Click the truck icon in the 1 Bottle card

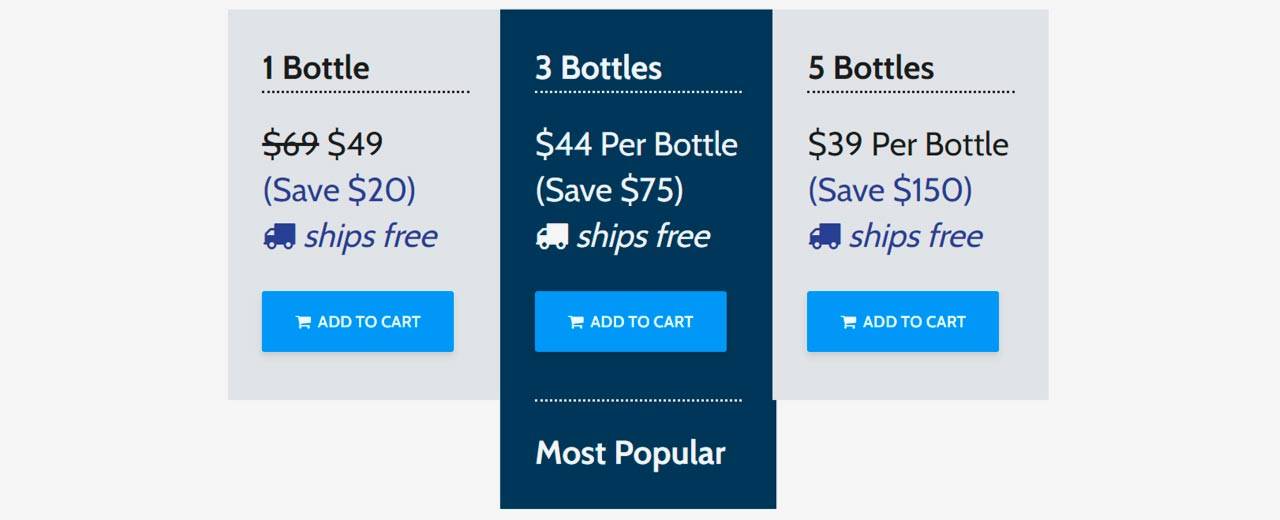(x=279, y=236)
